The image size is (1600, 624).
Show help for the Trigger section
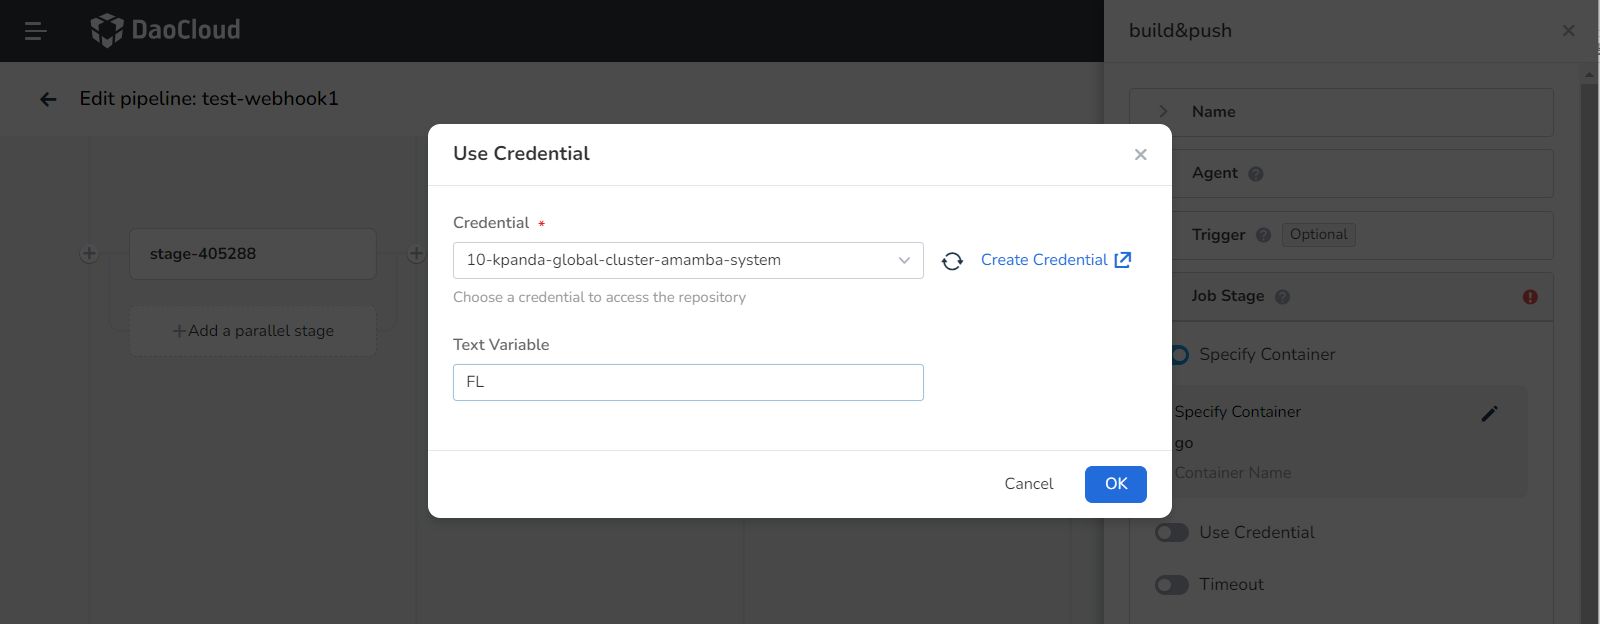coord(1263,235)
